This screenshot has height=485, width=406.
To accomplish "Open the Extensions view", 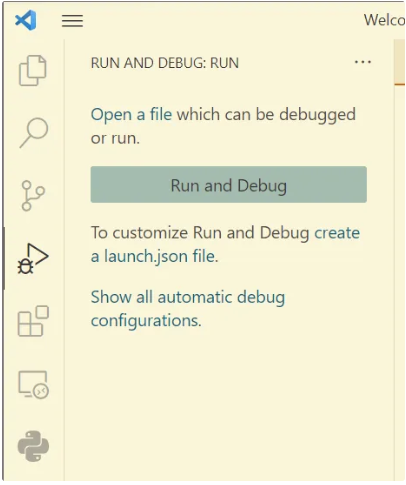I will 33,321.
